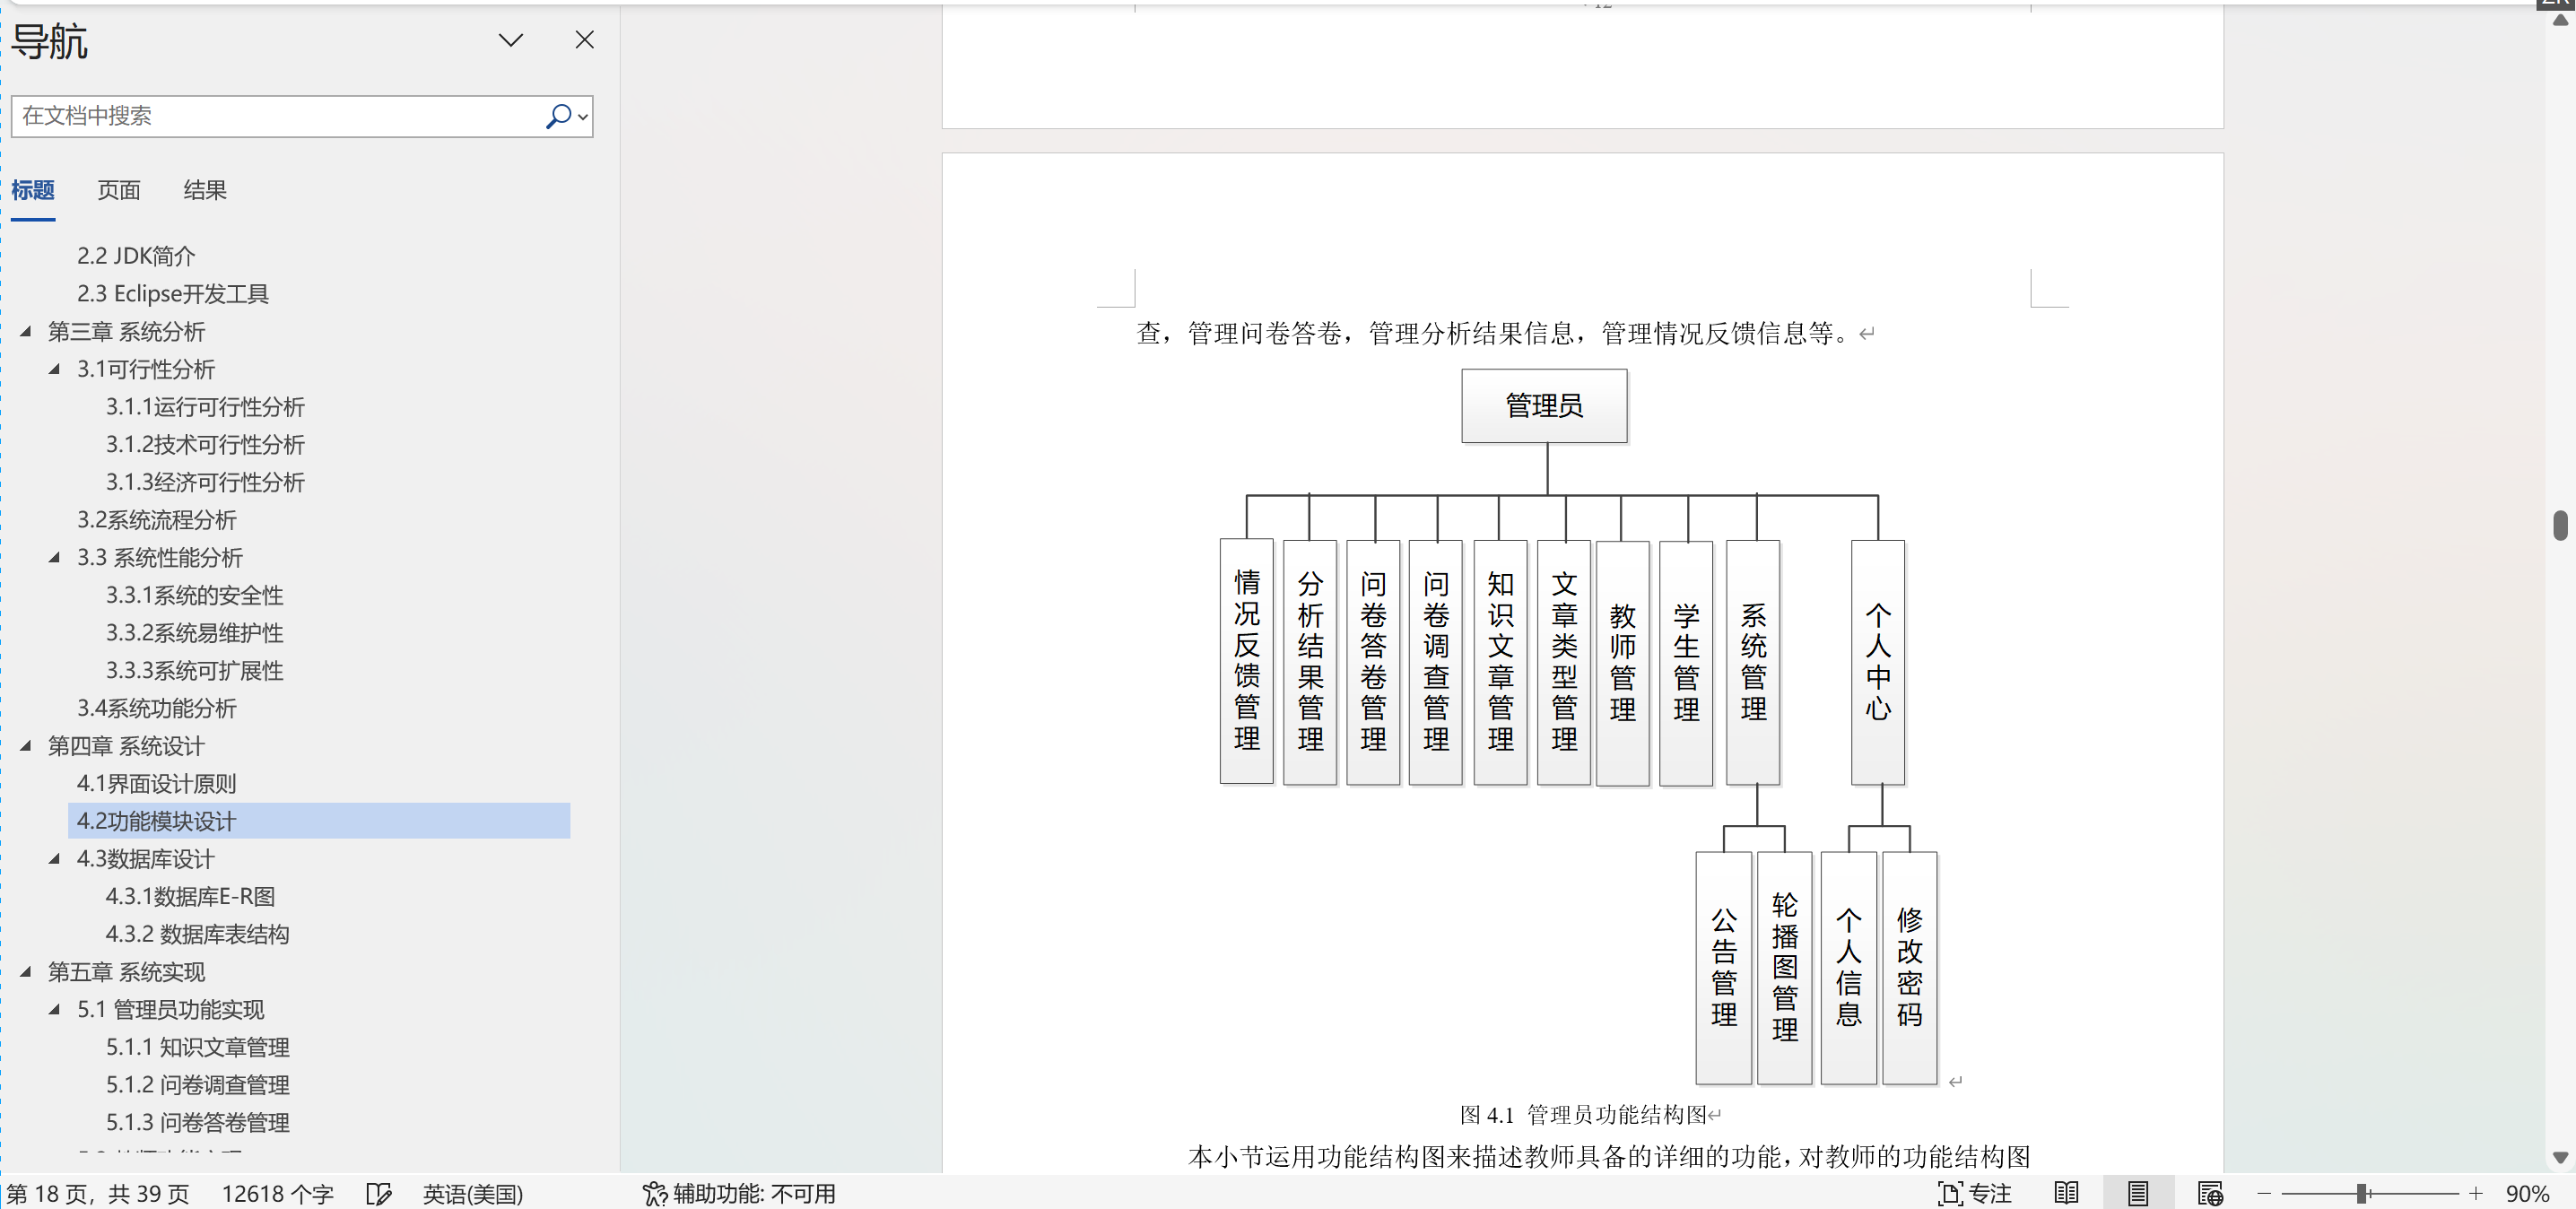Go to heading 3.3.2系统易维护性
The height and width of the screenshot is (1209, 2576).
(195, 633)
